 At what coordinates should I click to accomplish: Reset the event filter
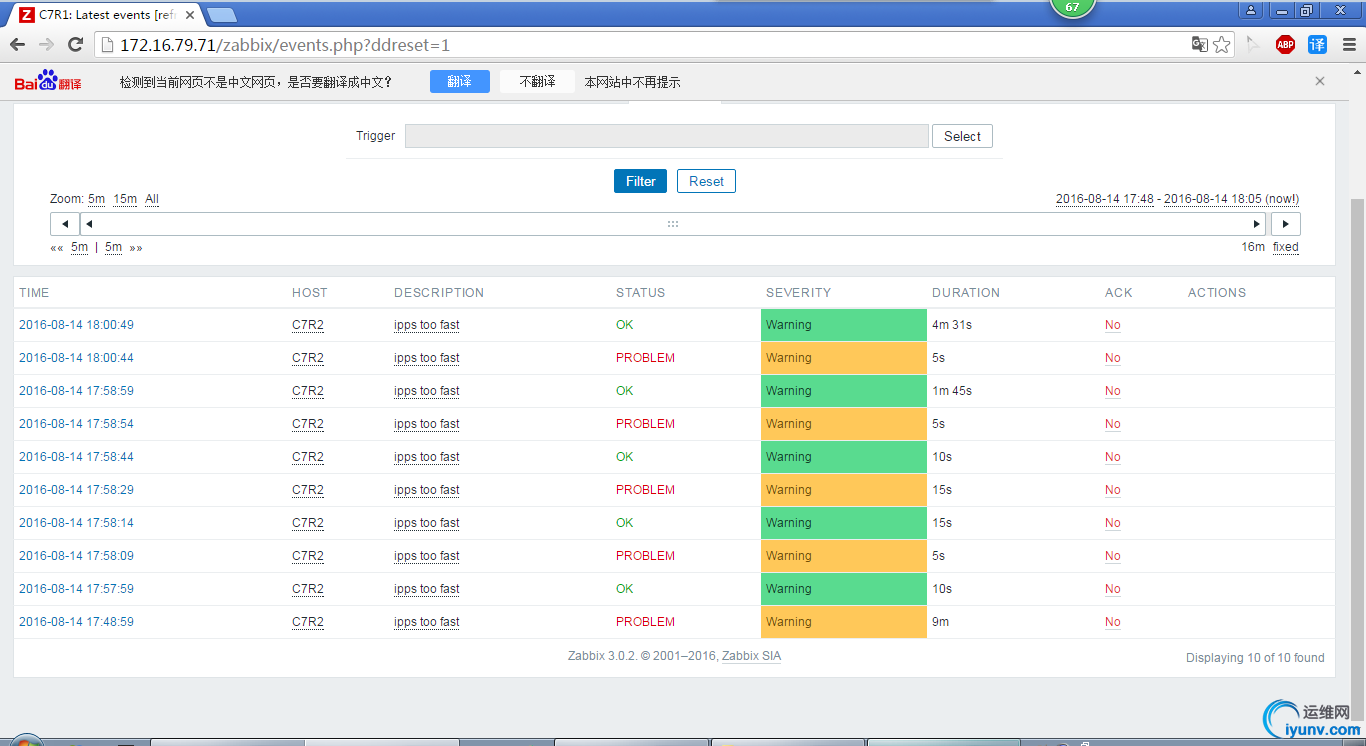click(x=706, y=181)
